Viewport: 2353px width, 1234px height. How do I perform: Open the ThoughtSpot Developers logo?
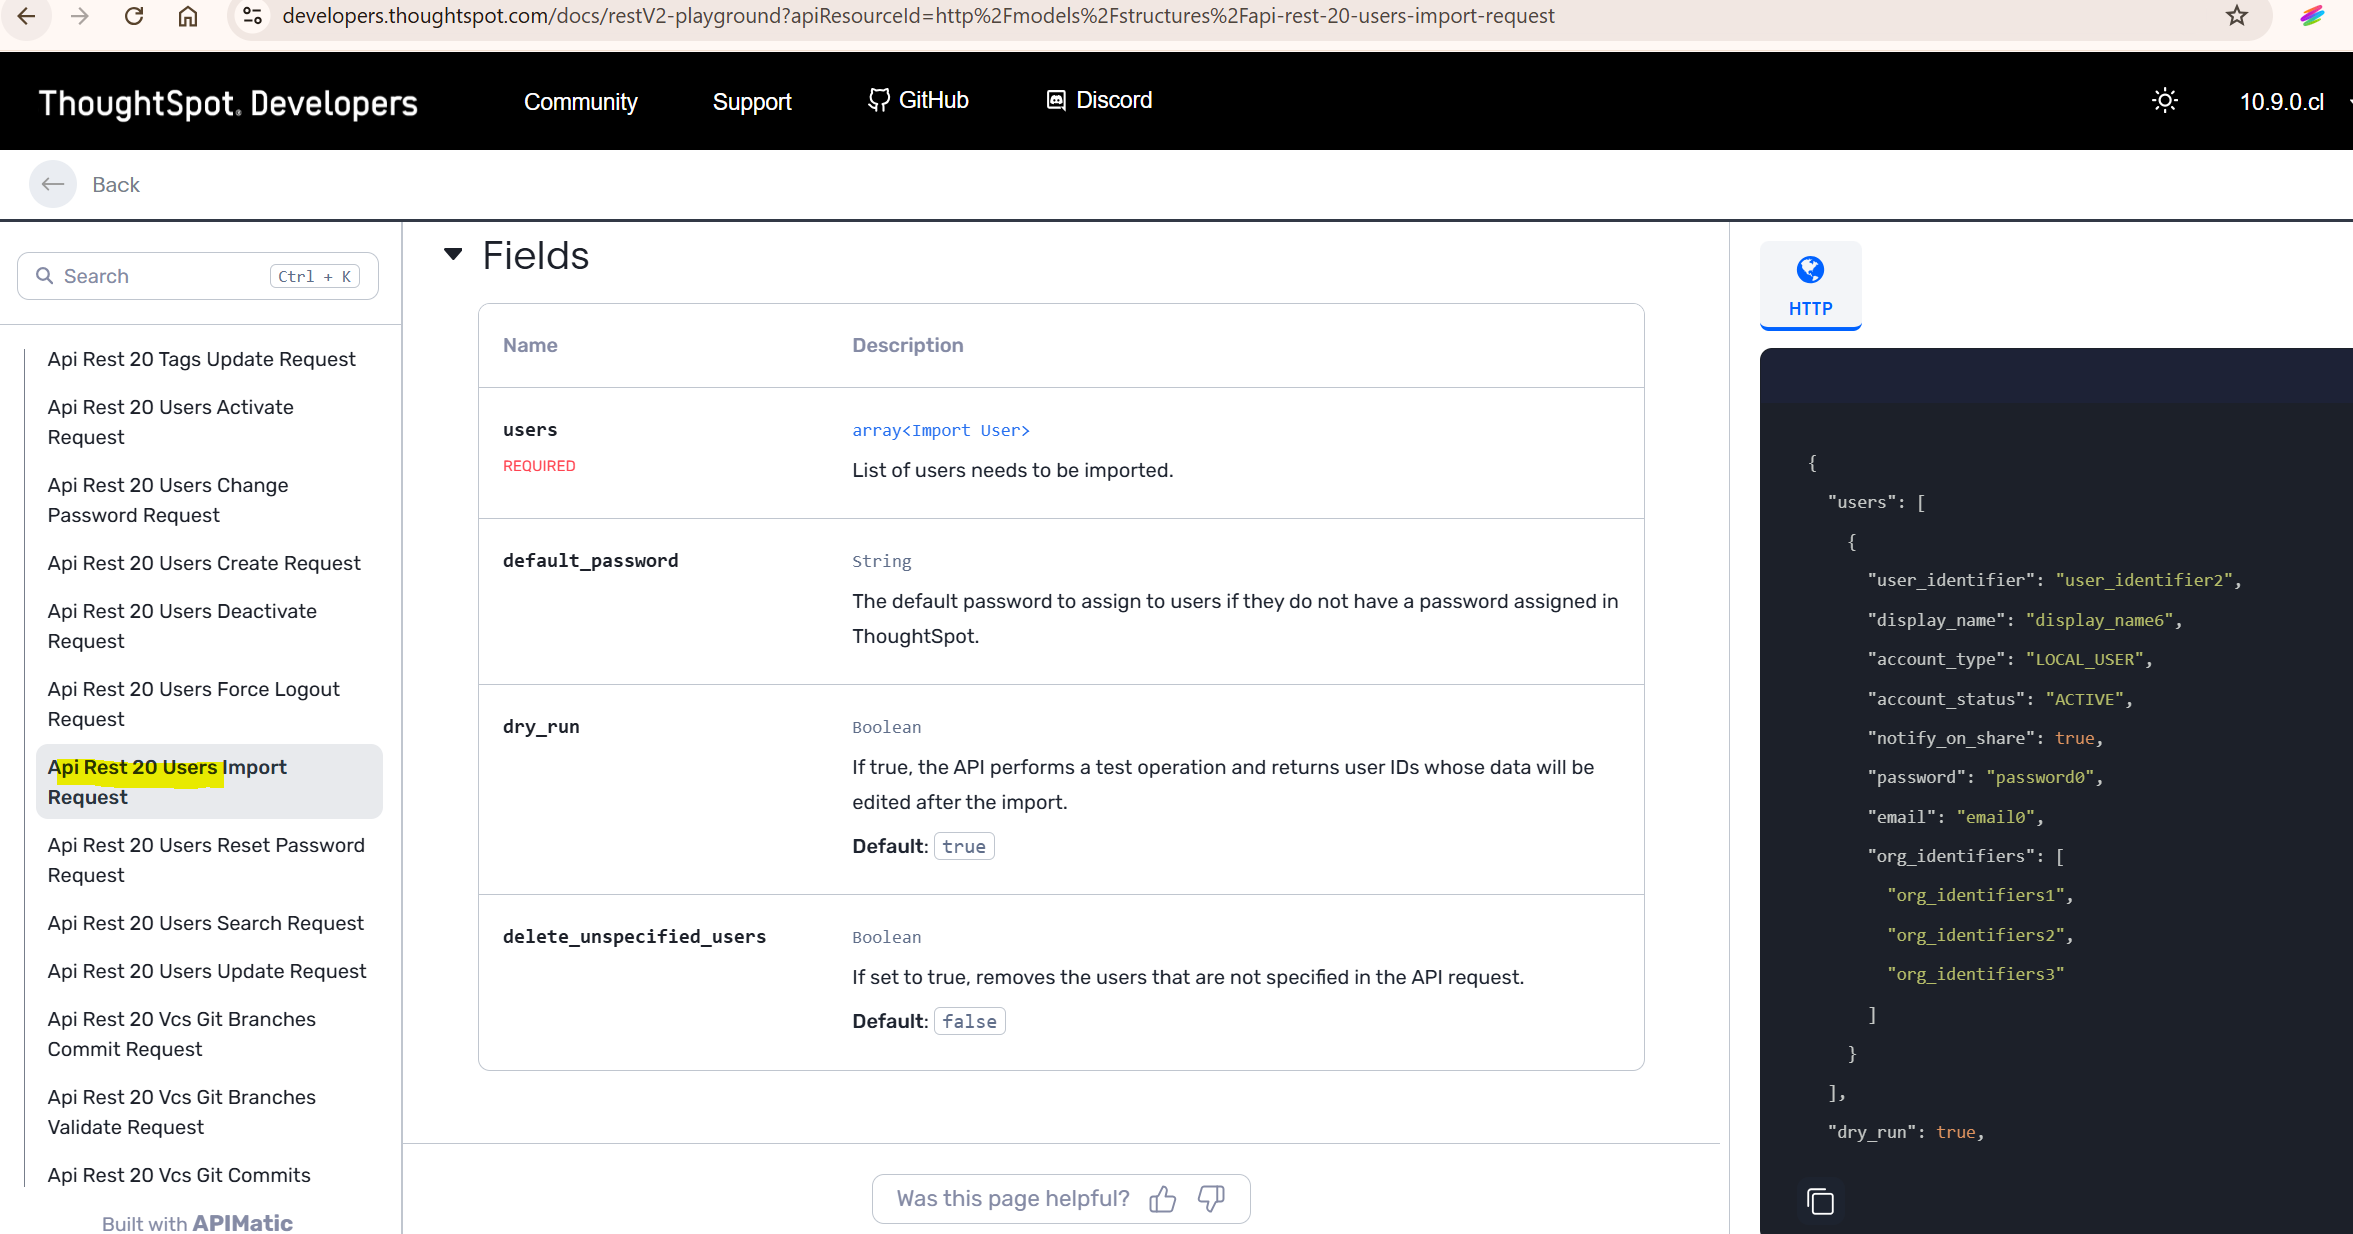pos(228,102)
